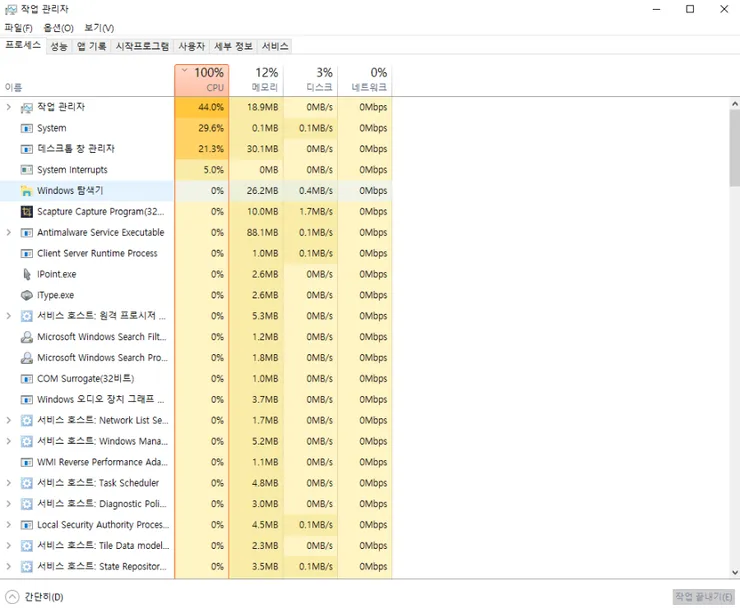Click the System Interrupts process icon
Image resolution: width=740 pixels, height=613 pixels.
pos(26,170)
